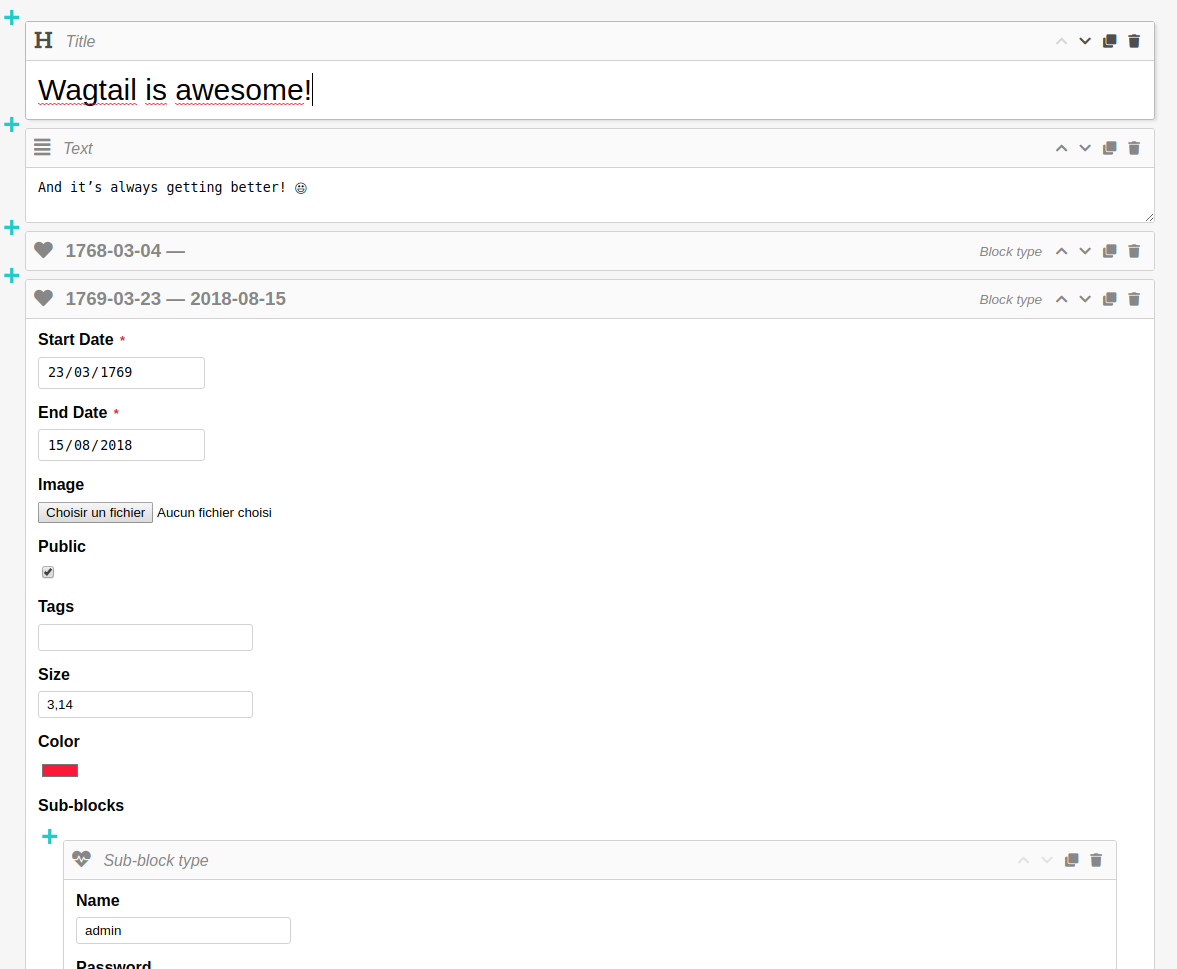Click the Aucun fichier choisi text
1177x969 pixels.
click(x=215, y=512)
